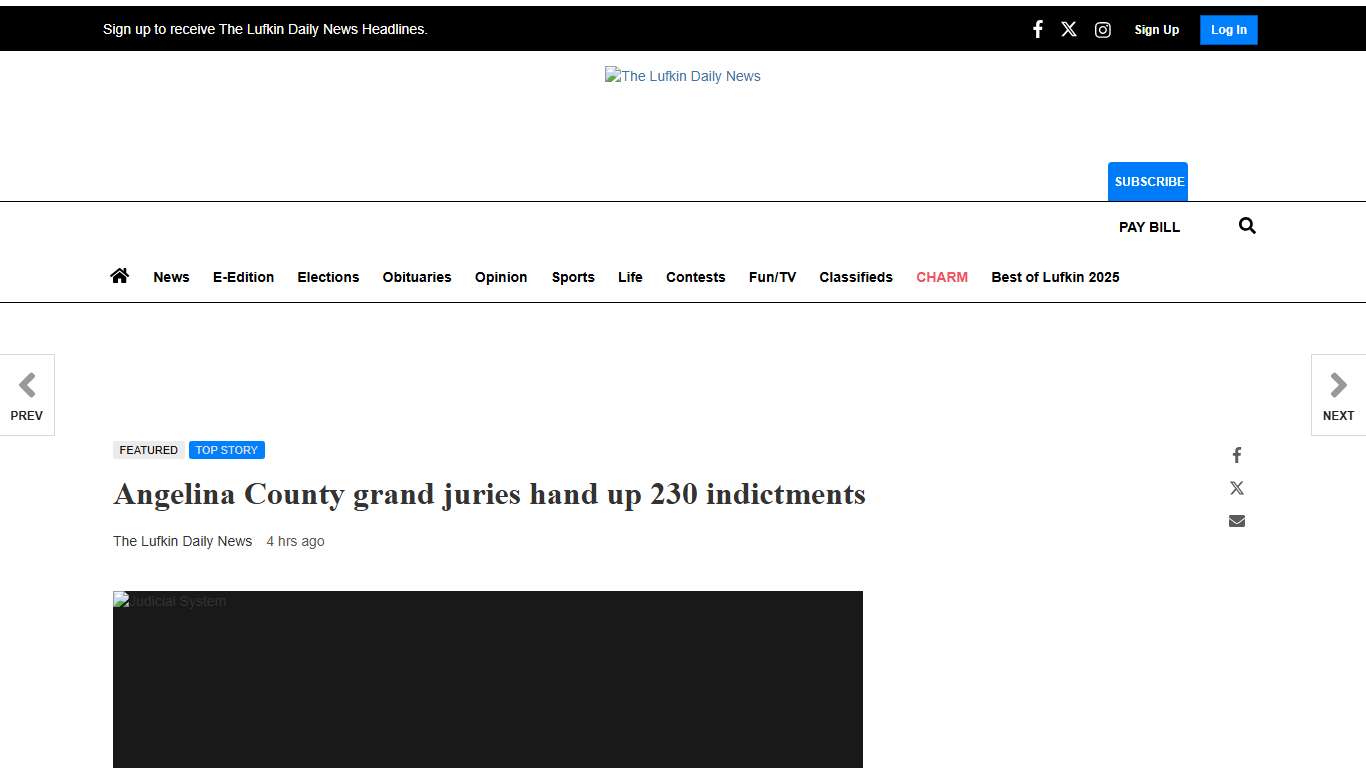Click the PREV arrow for previous article

(x=27, y=394)
